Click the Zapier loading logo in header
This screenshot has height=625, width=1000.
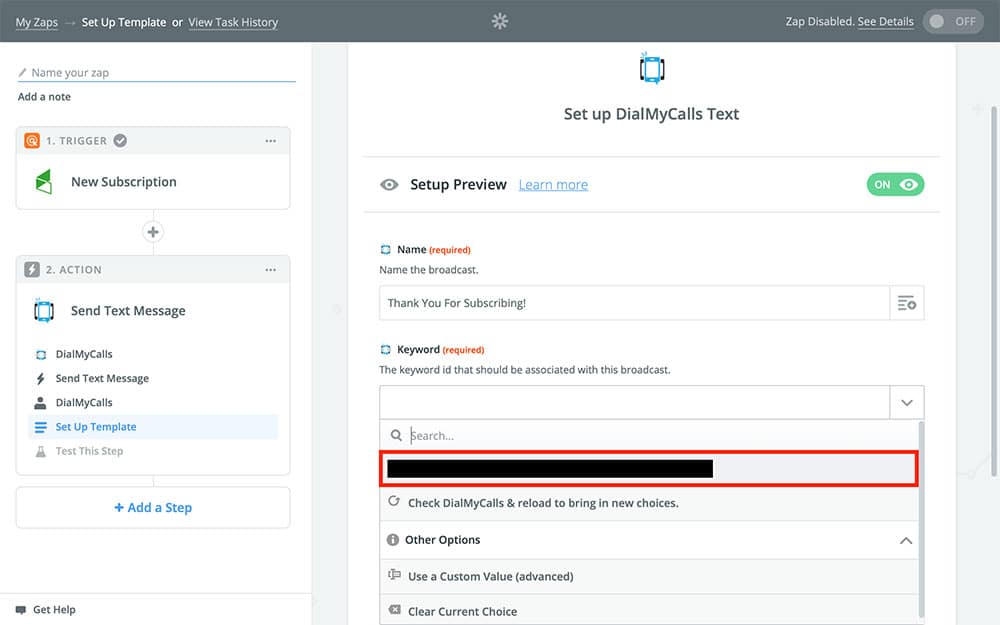click(x=500, y=21)
